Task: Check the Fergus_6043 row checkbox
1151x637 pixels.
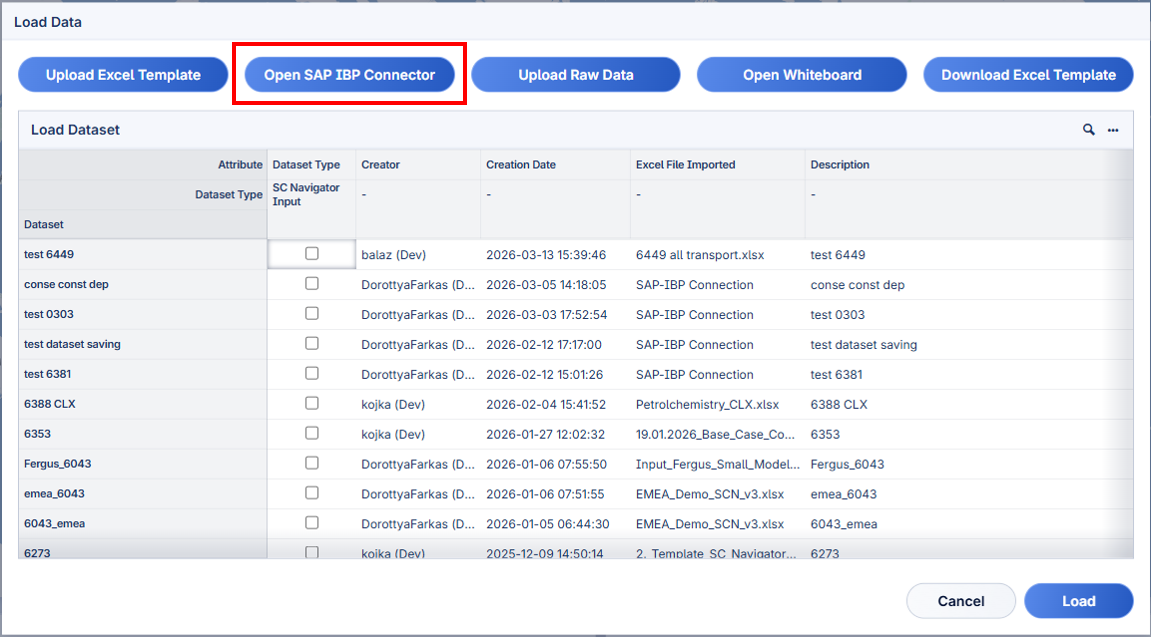Action: click(x=312, y=463)
